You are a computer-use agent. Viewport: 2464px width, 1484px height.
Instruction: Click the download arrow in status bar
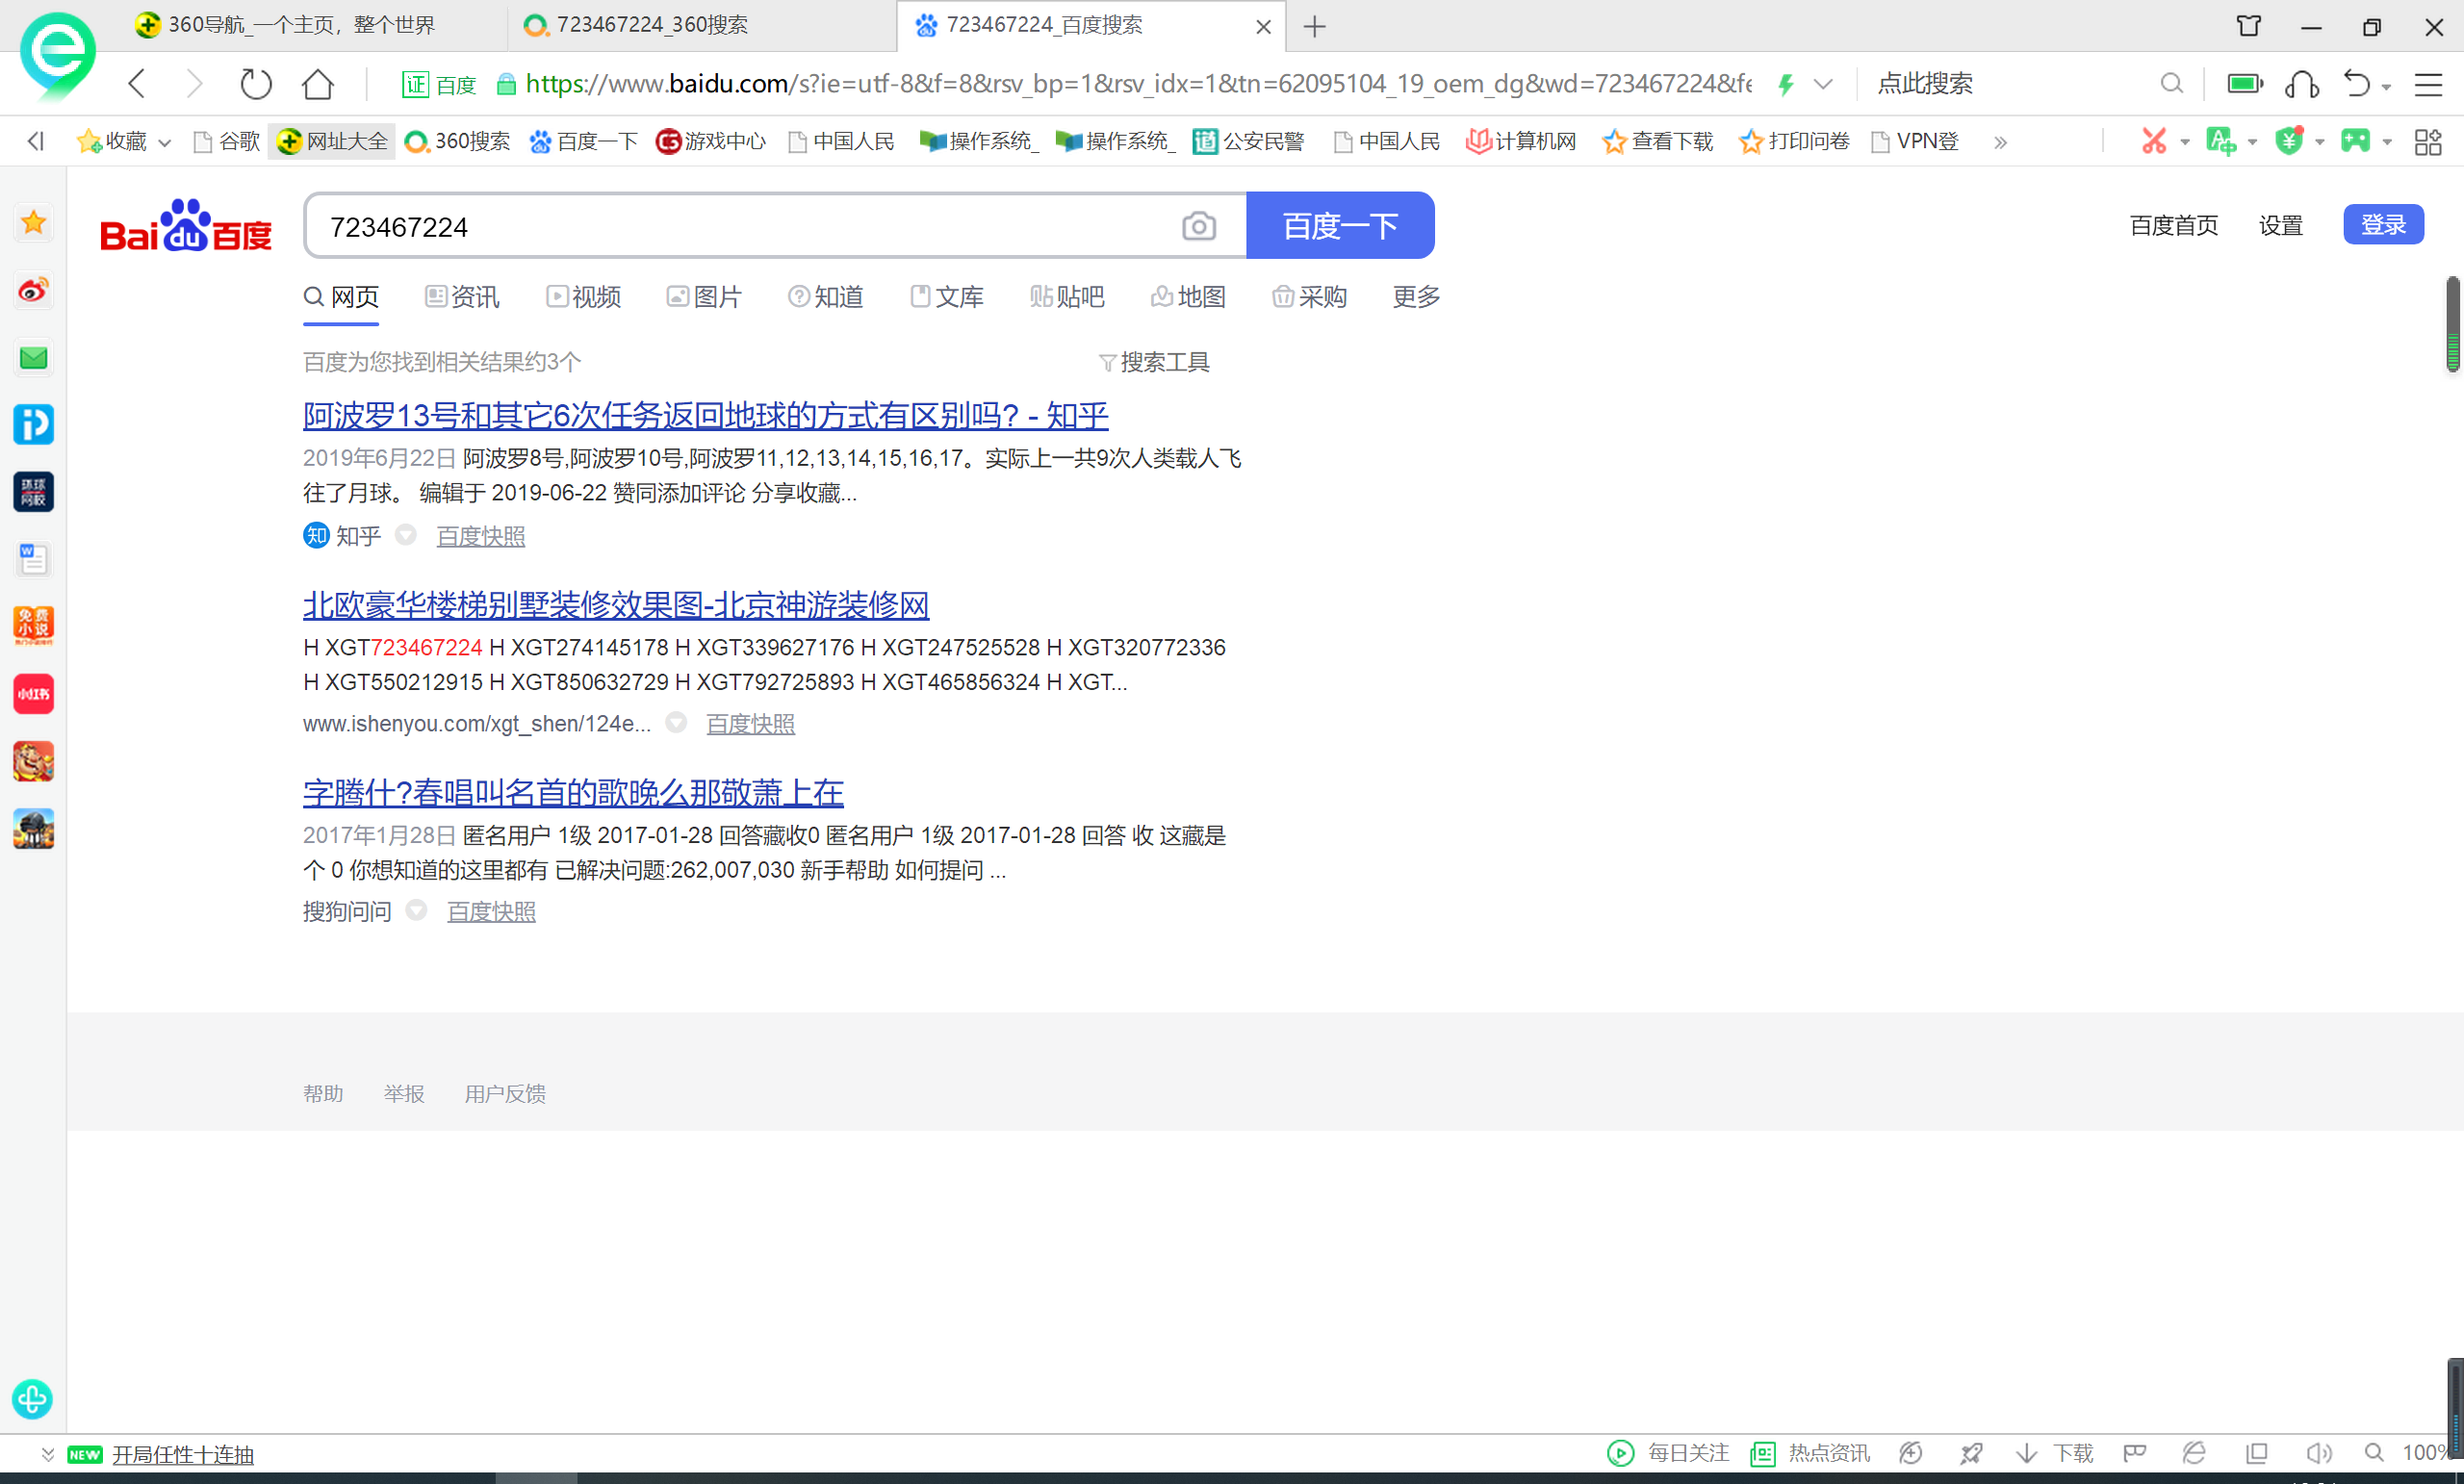point(2026,1452)
